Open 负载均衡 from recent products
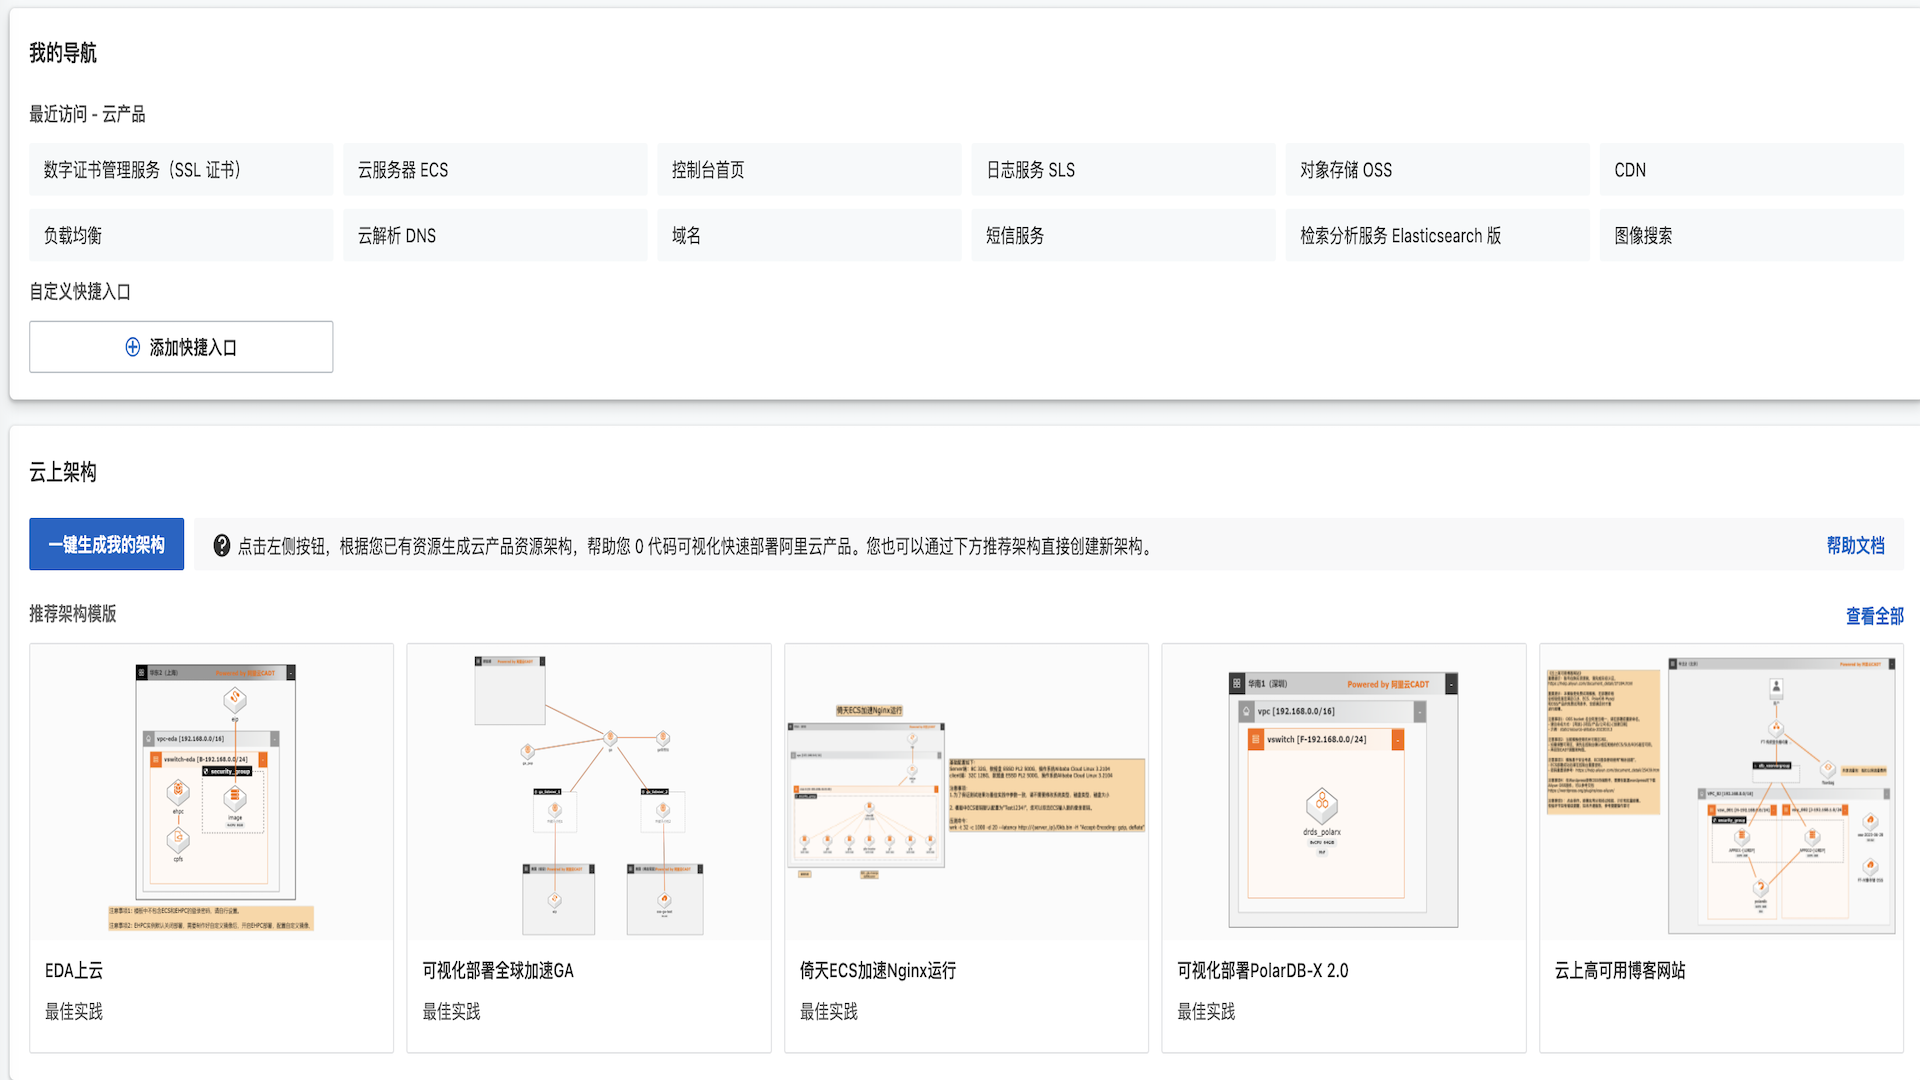 point(71,235)
